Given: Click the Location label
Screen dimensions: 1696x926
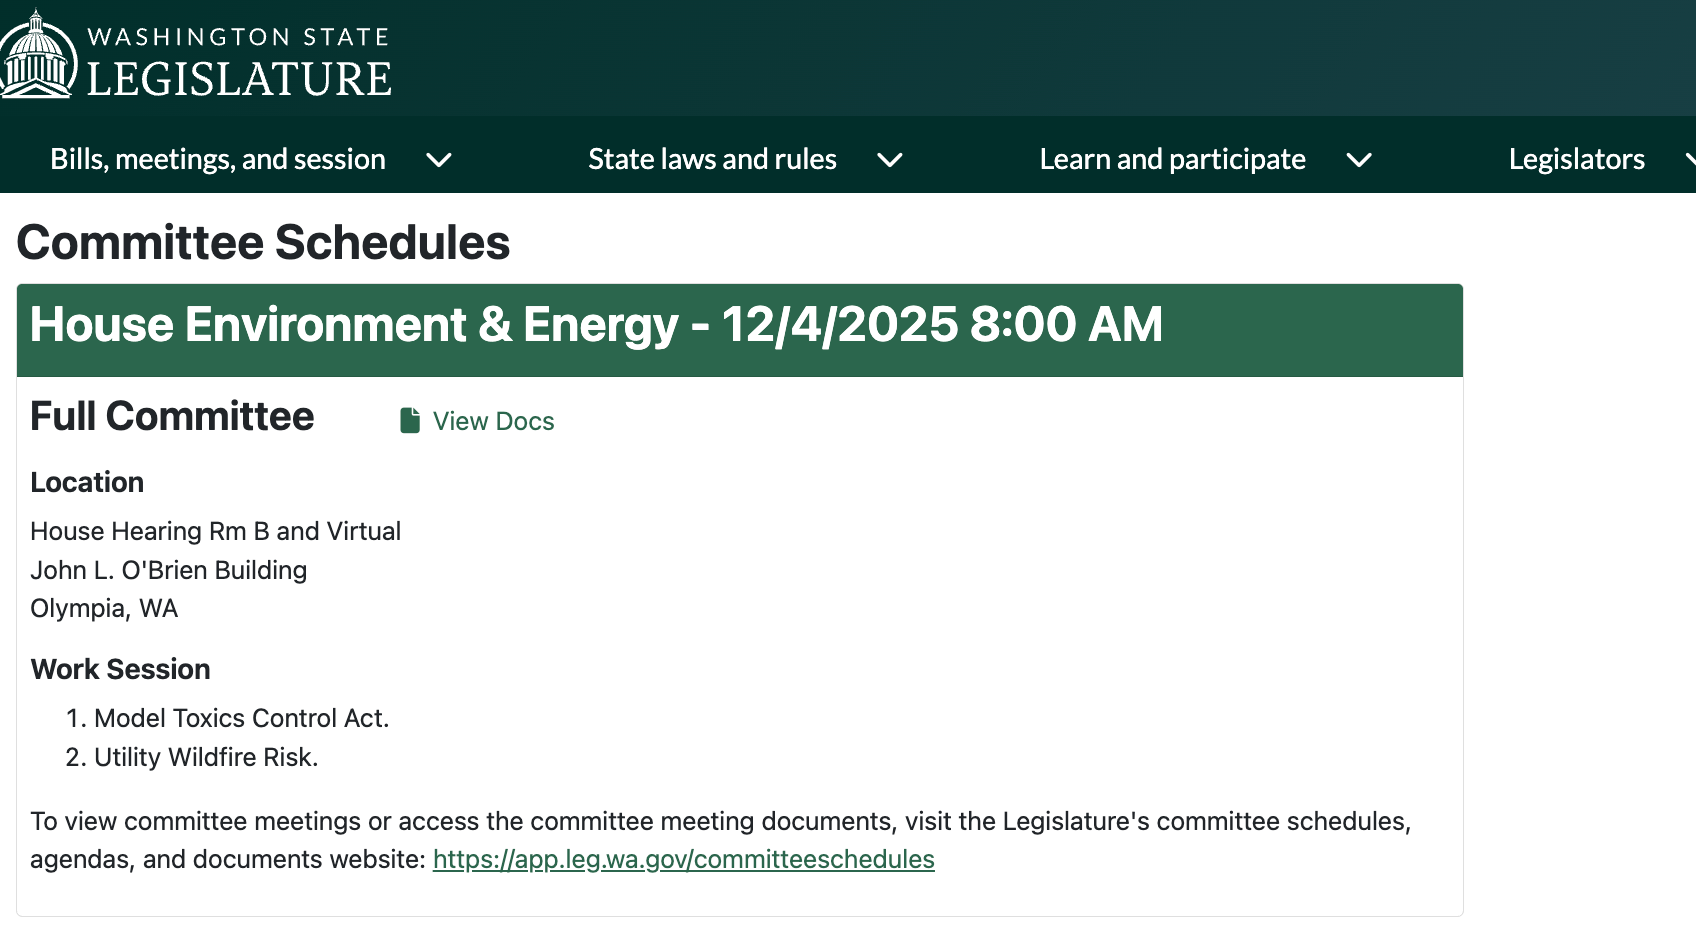Looking at the screenshot, I should click(x=87, y=482).
